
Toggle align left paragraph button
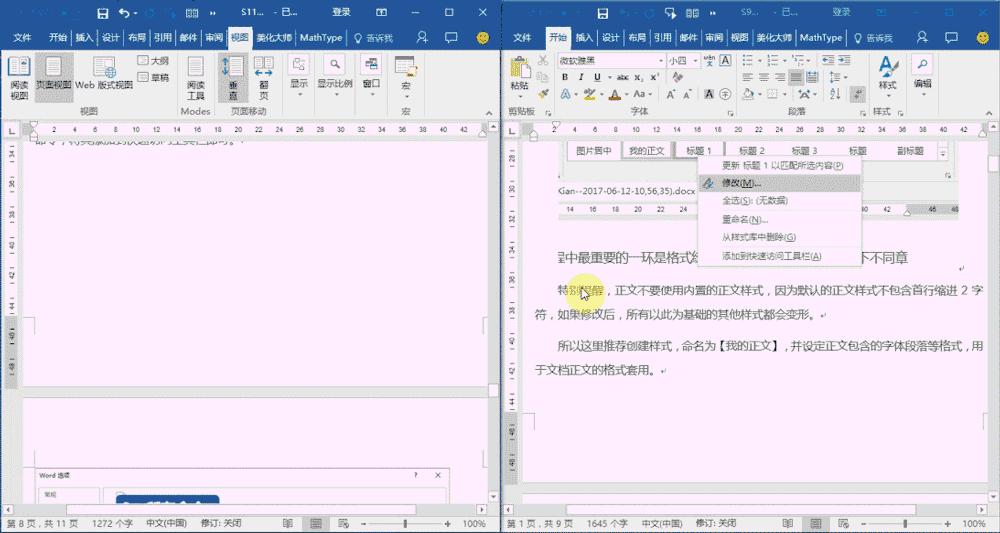748,77
